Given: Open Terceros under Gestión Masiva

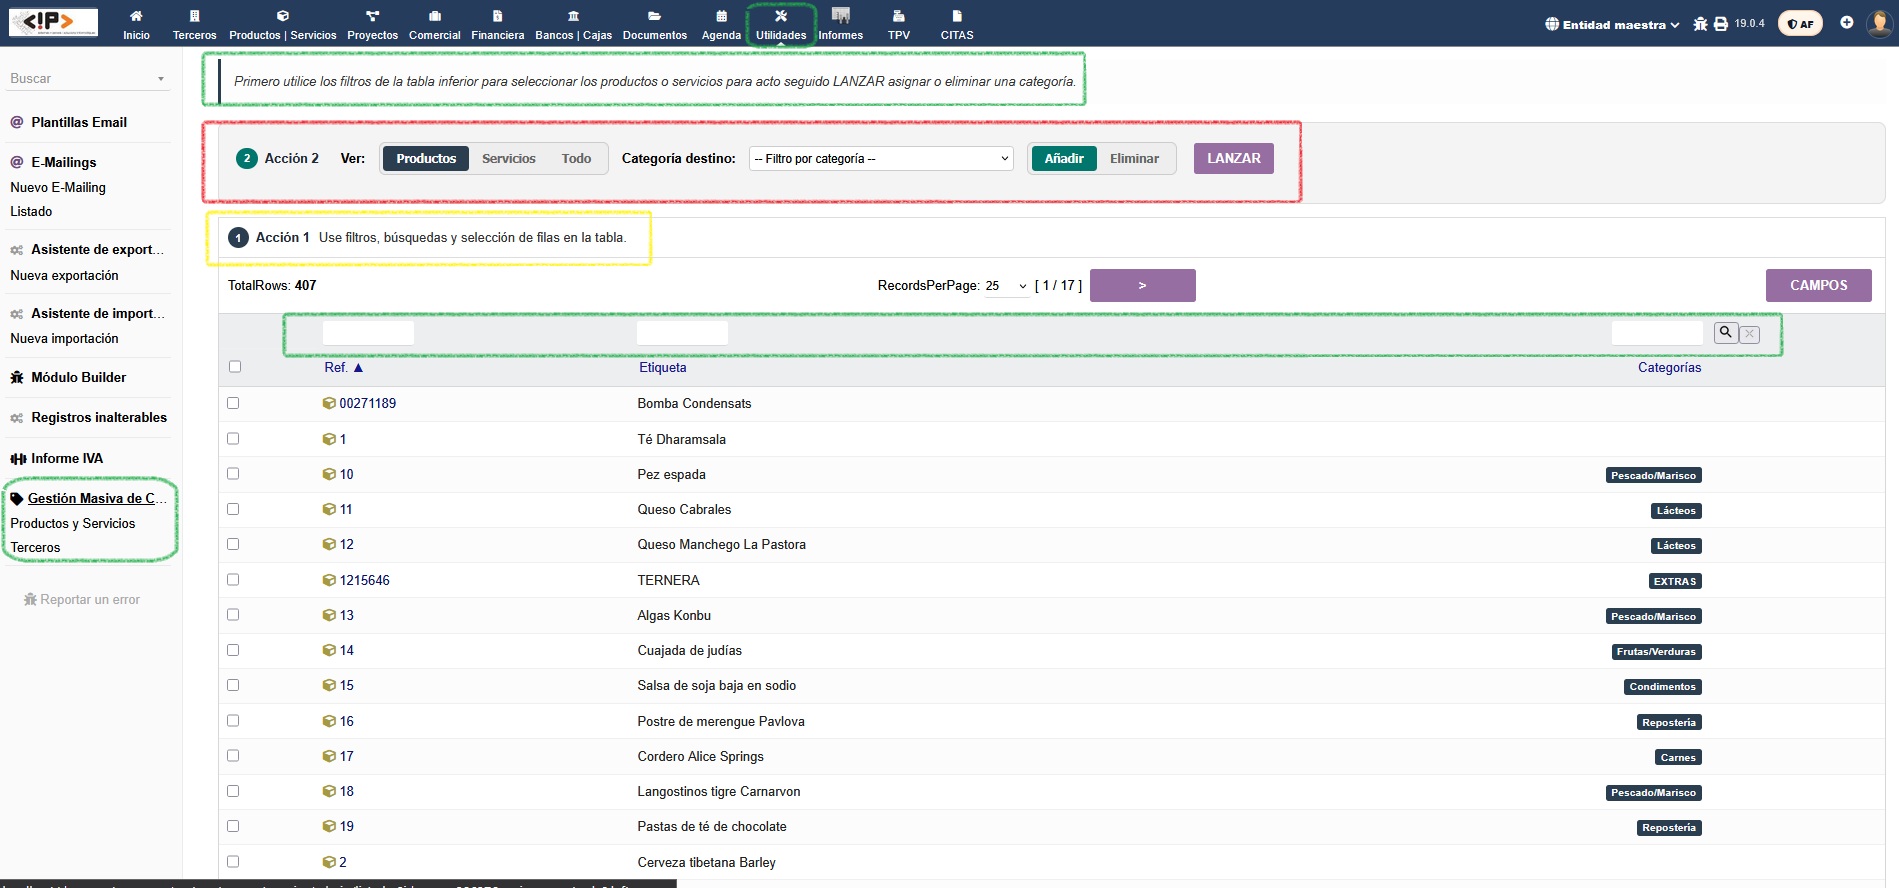Looking at the screenshot, I should (x=35, y=547).
